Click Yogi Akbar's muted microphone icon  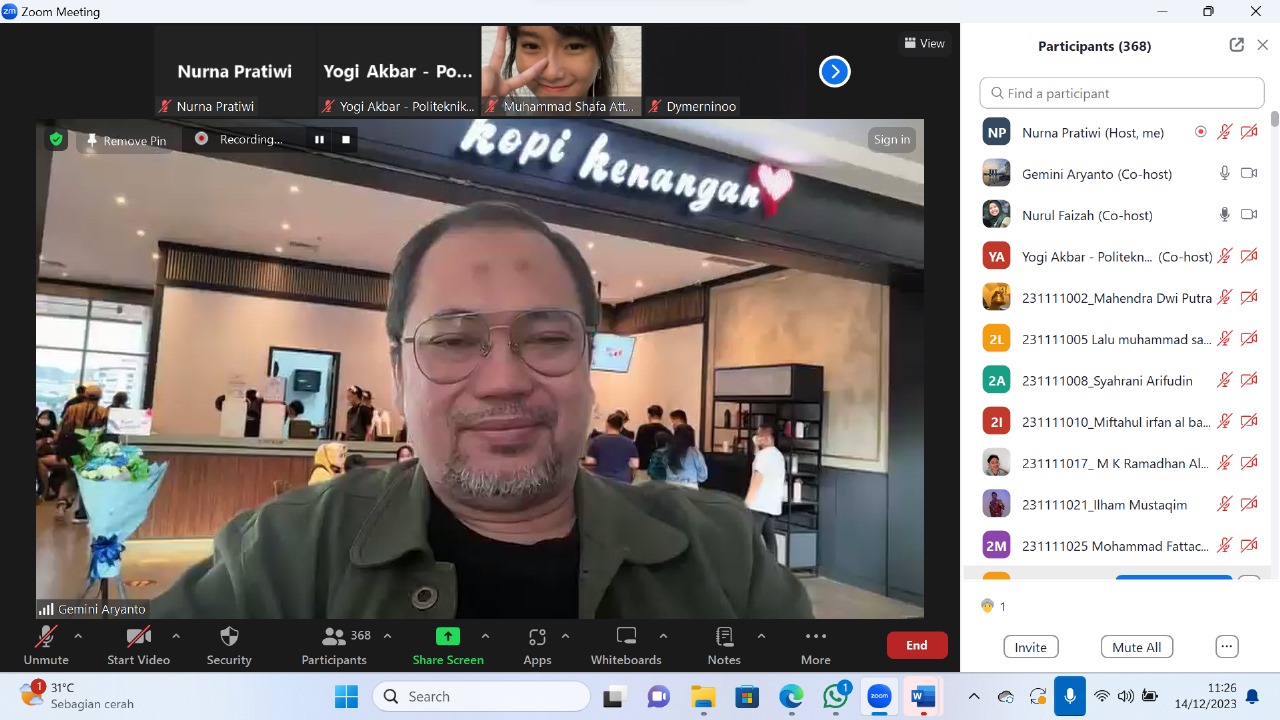click(x=1224, y=256)
